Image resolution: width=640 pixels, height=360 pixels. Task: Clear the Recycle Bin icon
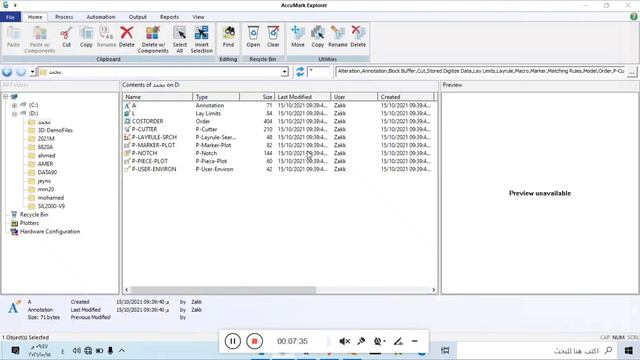(x=273, y=33)
